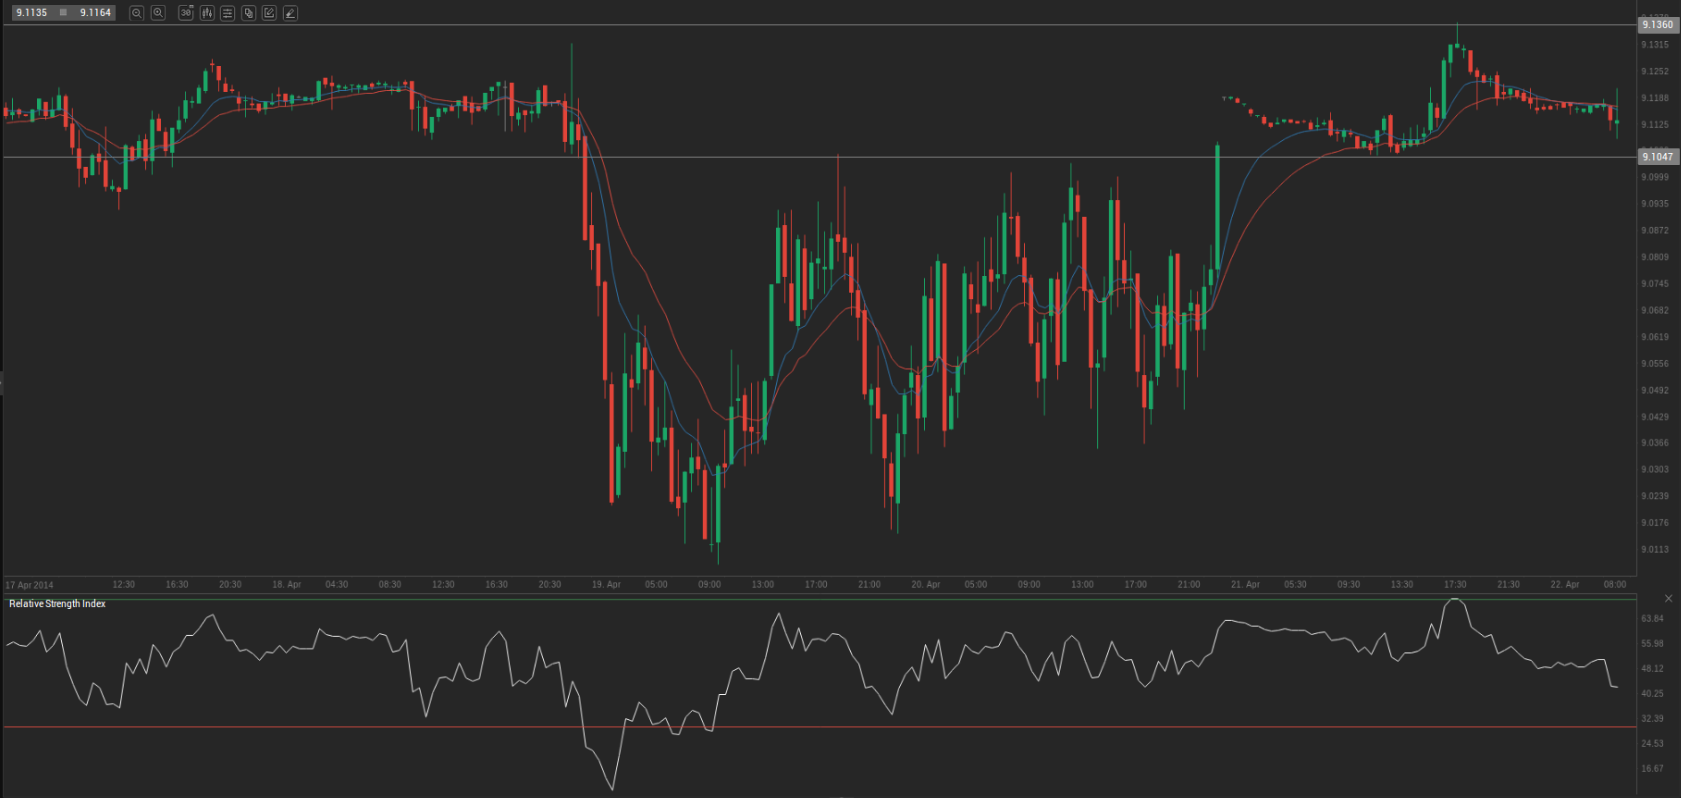1681x798 pixels.
Task: Click the zoom out magnifier icon
Action: click(x=137, y=13)
